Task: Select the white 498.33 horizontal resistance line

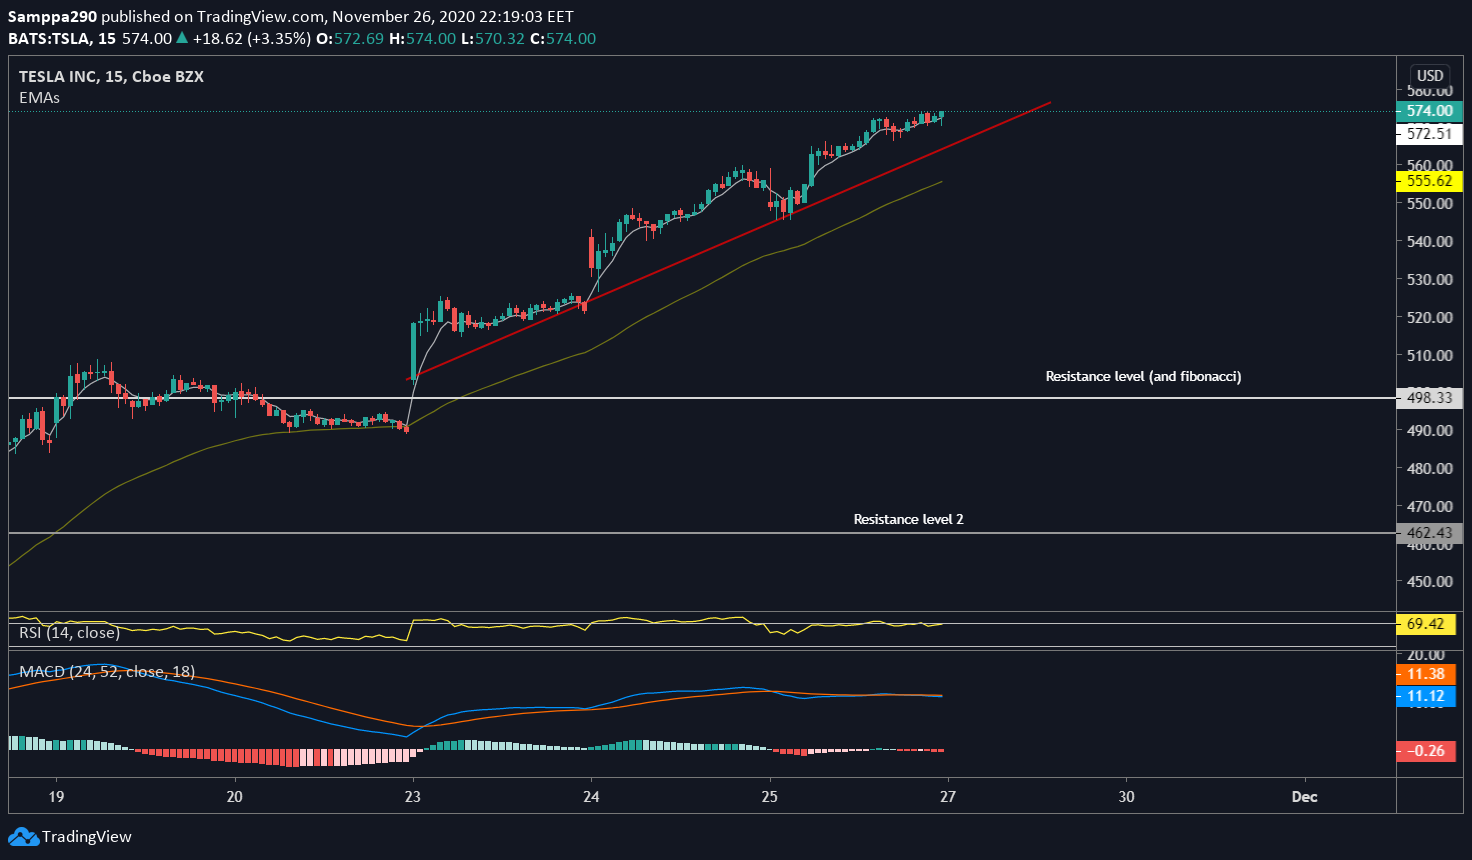Action: pos(700,398)
